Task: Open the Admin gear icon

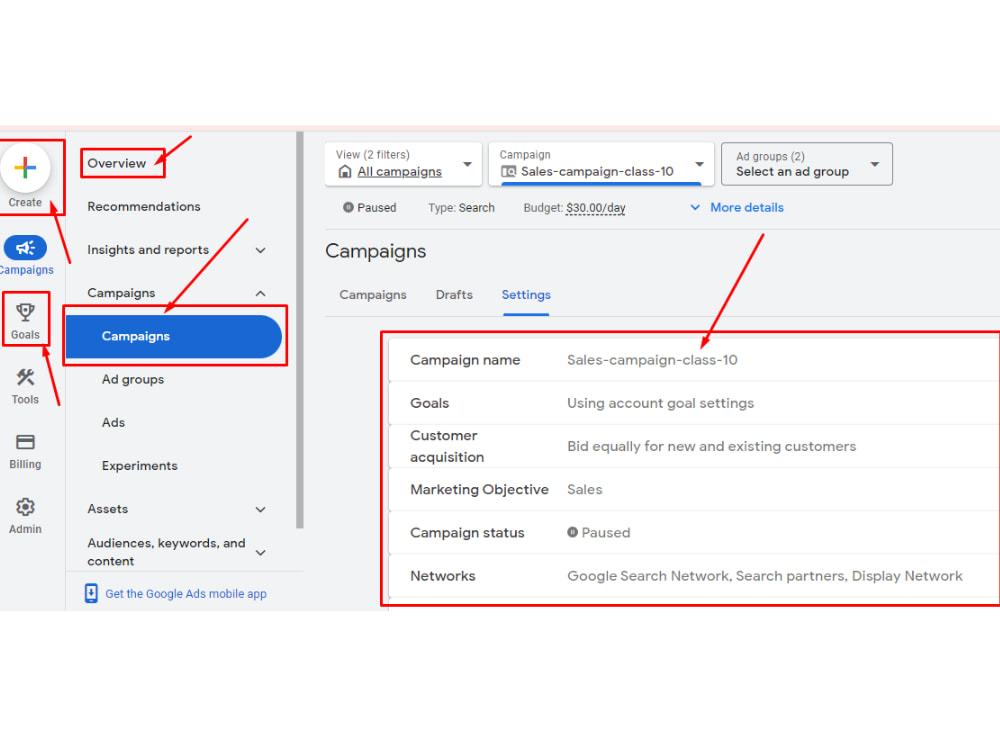Action: pyautogui.click(x=25, y=507)
